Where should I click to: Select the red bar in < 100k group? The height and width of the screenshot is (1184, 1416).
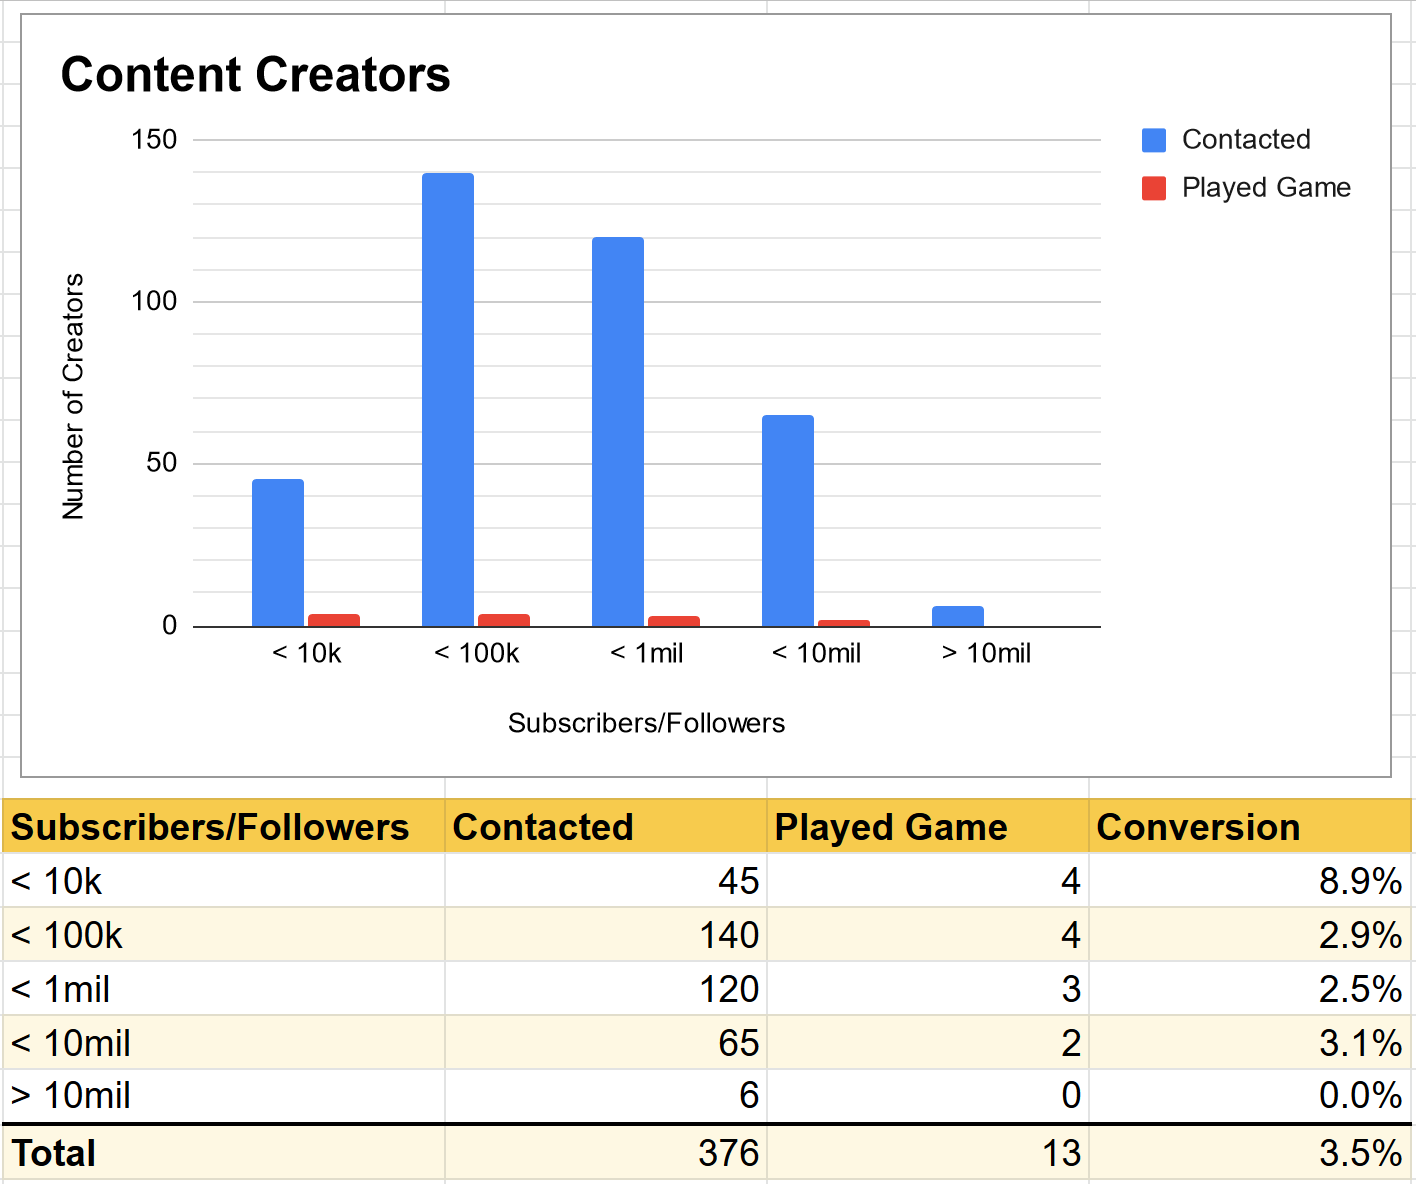point(504,620)
